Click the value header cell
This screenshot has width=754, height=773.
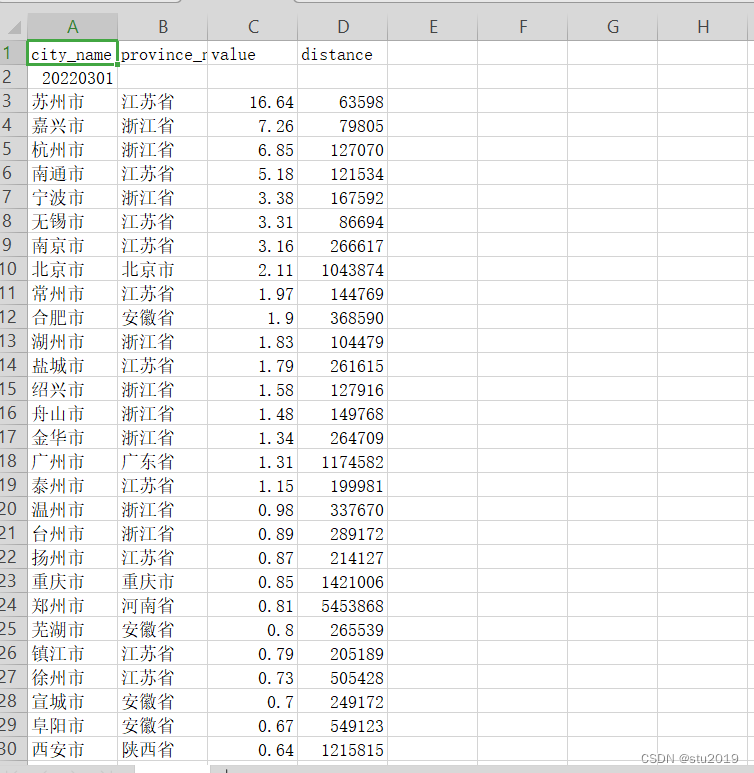[253, 53]
